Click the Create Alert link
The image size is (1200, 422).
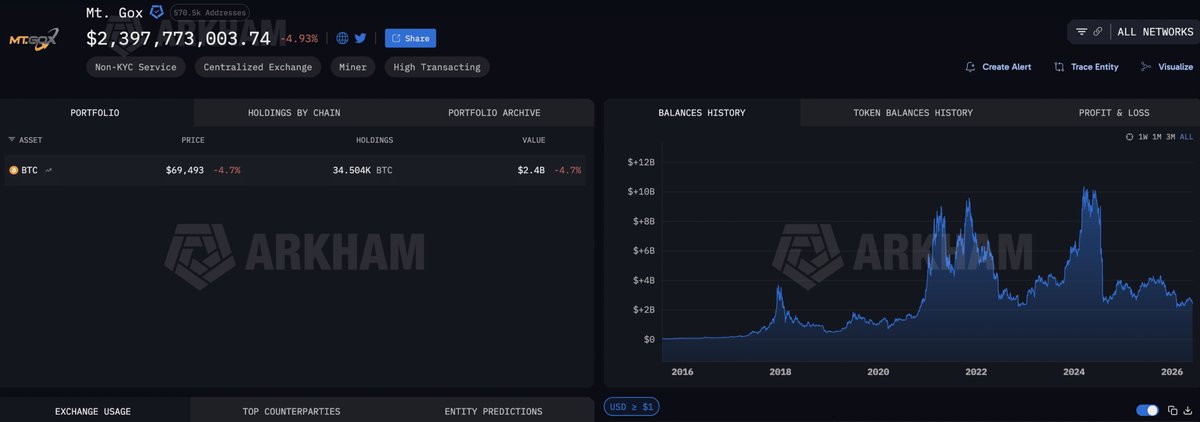[x=997, y=67]
